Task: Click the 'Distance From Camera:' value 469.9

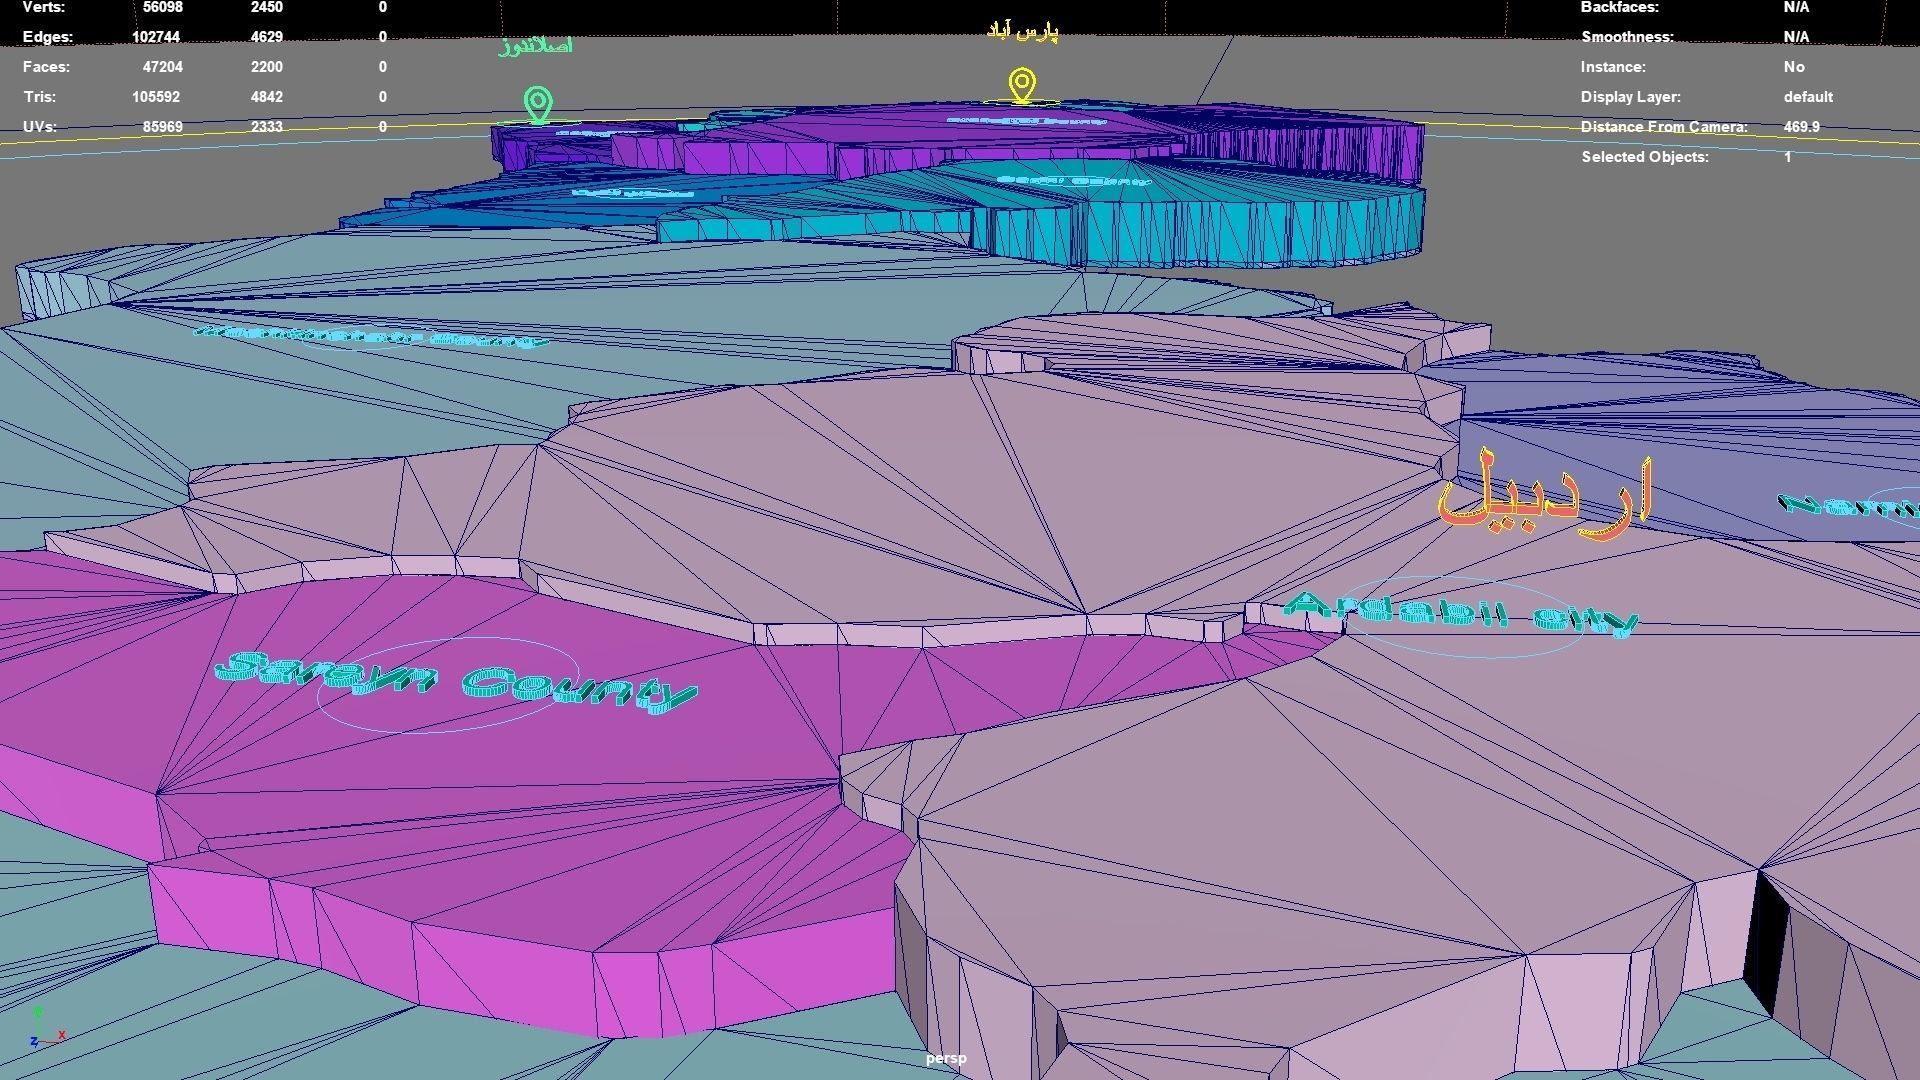Action: coord(1801,127)
